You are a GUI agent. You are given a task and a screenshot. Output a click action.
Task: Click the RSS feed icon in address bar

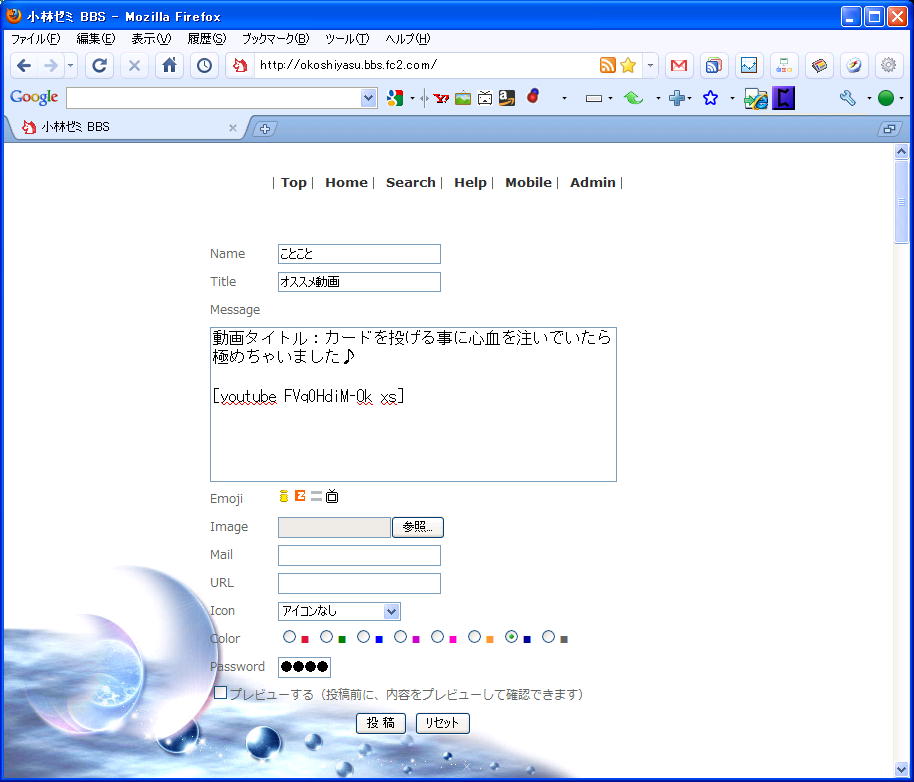coord(607,66)
